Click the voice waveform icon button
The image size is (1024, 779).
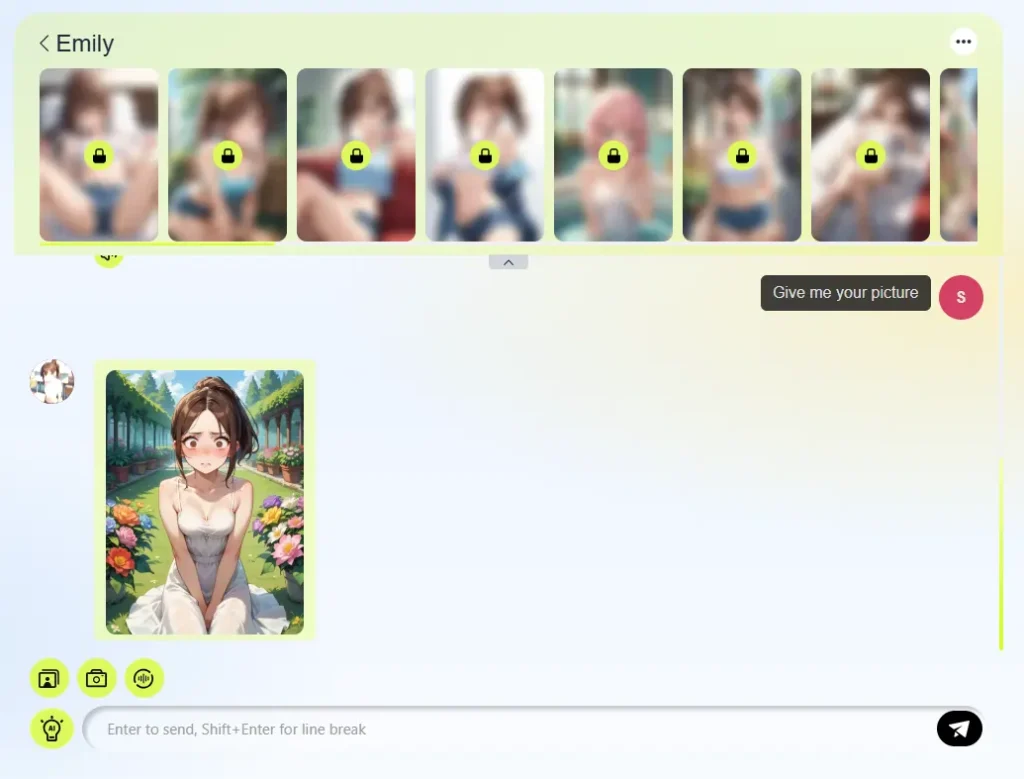144,678
